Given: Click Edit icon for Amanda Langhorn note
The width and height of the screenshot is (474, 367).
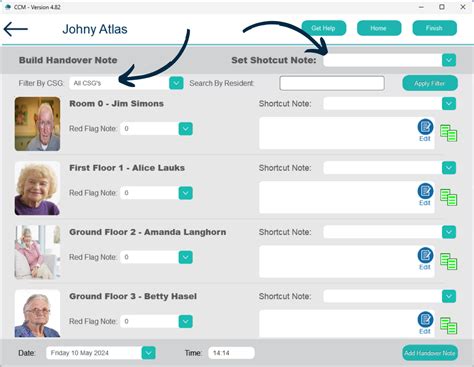Looking at the screenshot, I should click(x=425, y=259).
